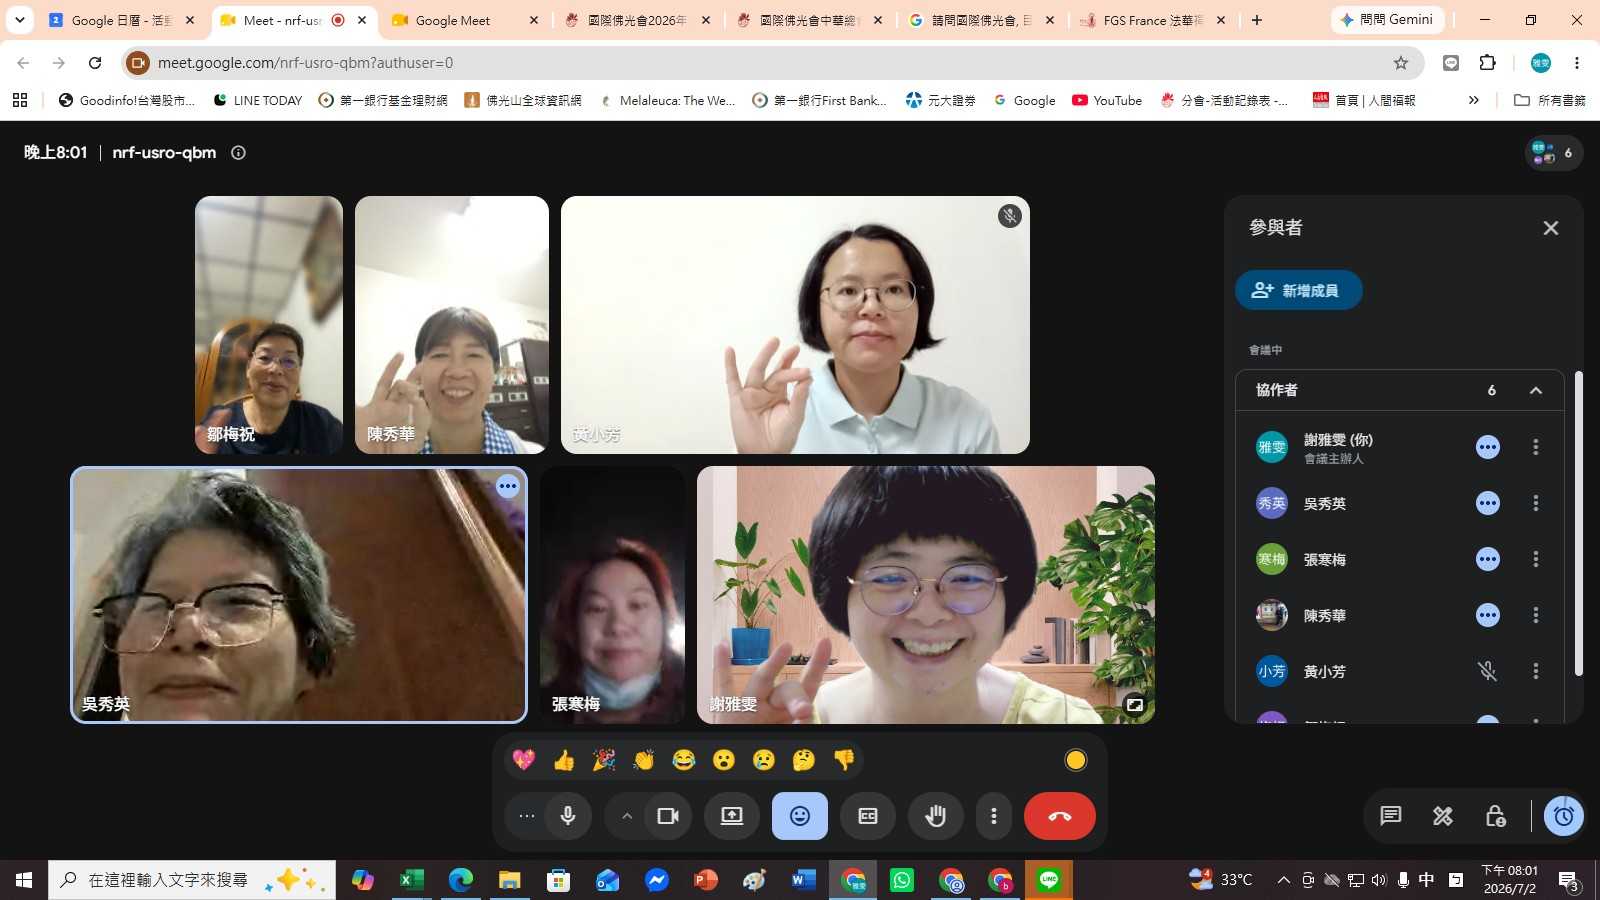Send the sad face reaction

pyautogui.click(x=764, y=760)
